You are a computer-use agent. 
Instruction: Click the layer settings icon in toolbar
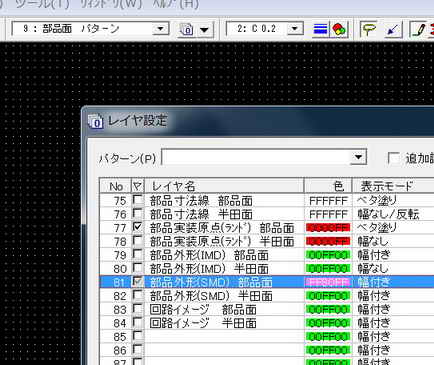coord(186,29)
